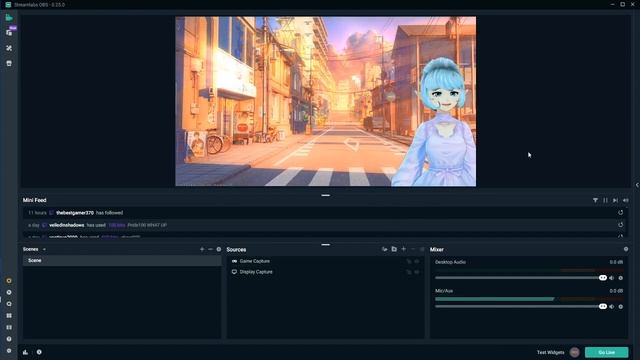This screenshot has height=360, width=640.
Task: Open Mixer advanced settings gear
Action: coord(626,249)
